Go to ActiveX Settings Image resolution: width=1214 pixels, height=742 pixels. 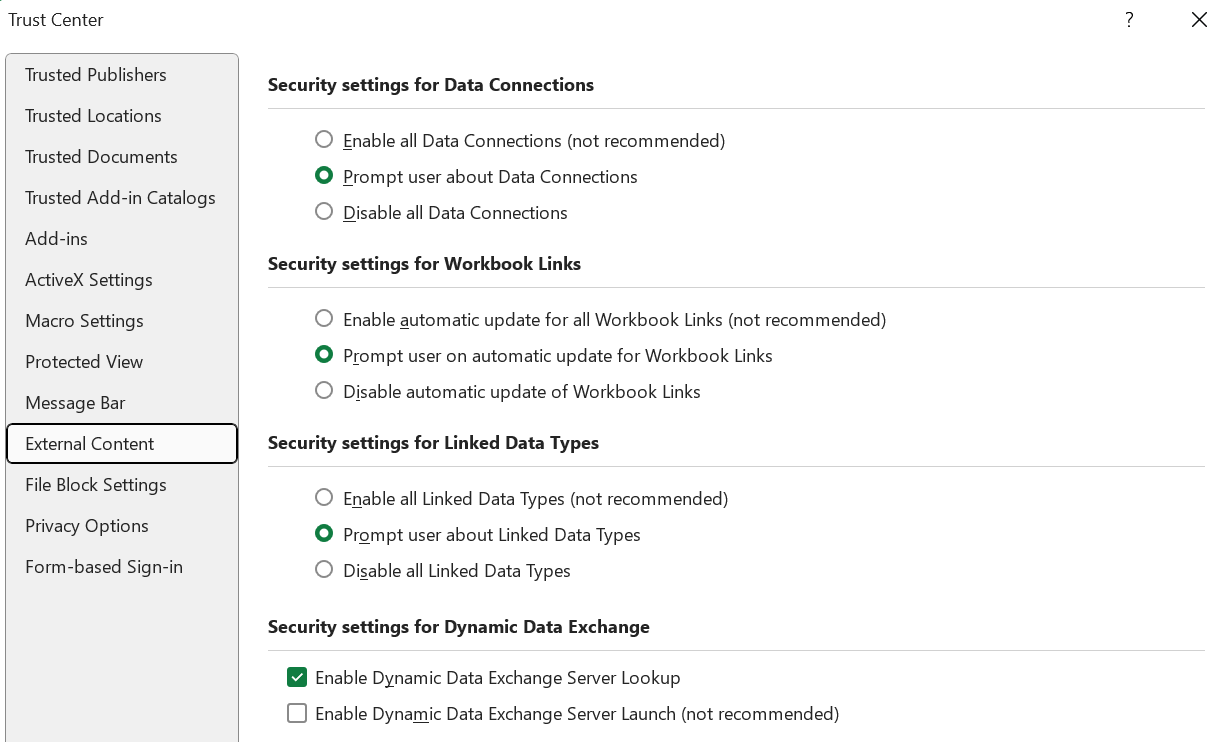pyautogui.click(x=88, y=280)
